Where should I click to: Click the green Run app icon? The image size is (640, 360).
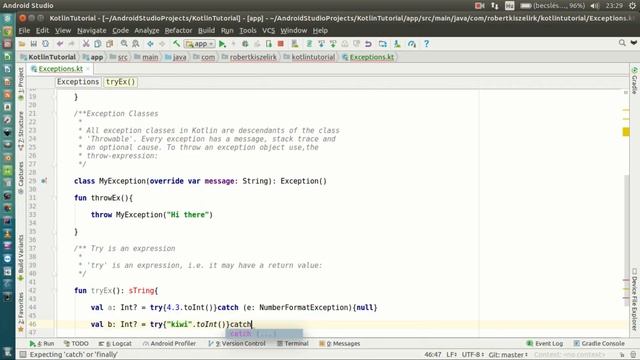[x=222, y=44]
